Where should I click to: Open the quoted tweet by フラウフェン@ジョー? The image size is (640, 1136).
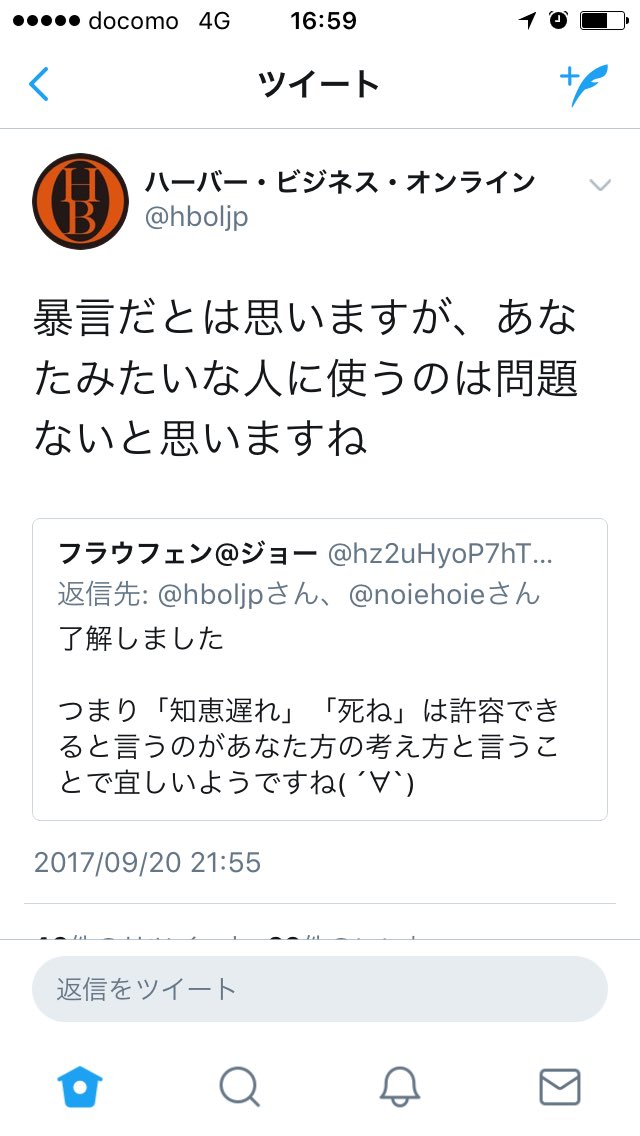[x=320, y=669]
